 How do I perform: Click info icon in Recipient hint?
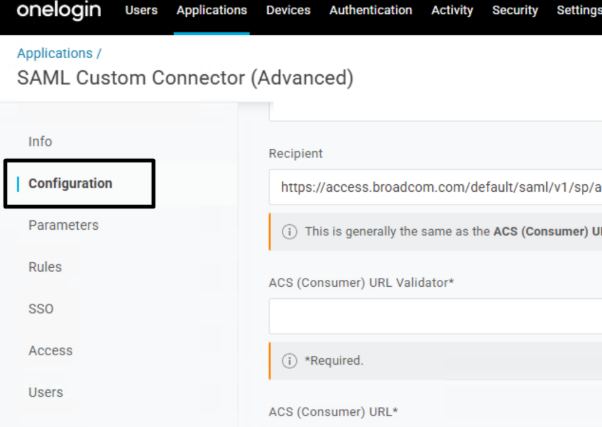coord(290,231)
